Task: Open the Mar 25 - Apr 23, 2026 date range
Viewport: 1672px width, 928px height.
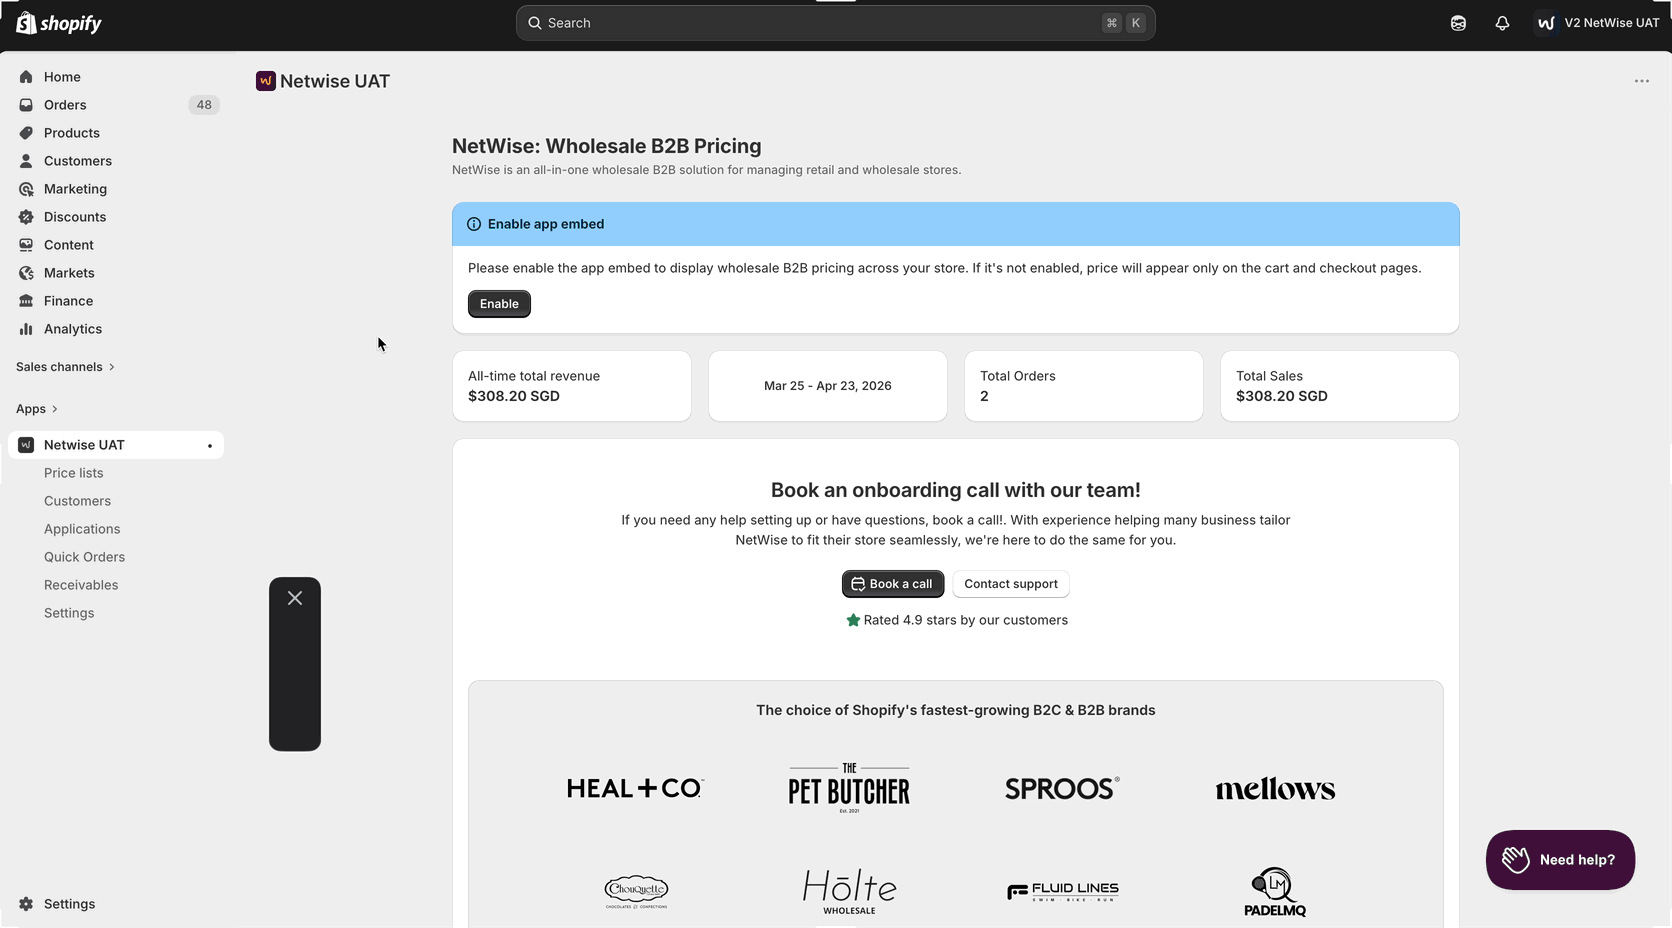Action: pyautogui.click(x=828, y=386)
